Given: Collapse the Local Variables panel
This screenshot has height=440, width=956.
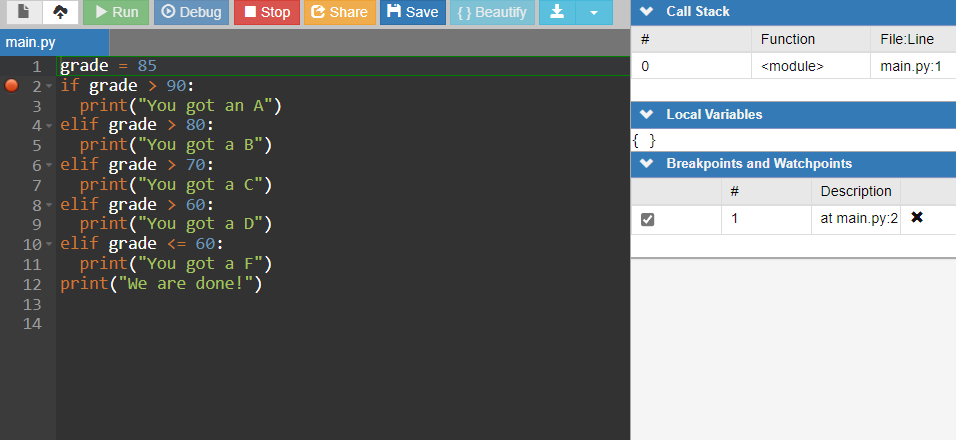Looking at the screenshot, I should pos(646,114).
